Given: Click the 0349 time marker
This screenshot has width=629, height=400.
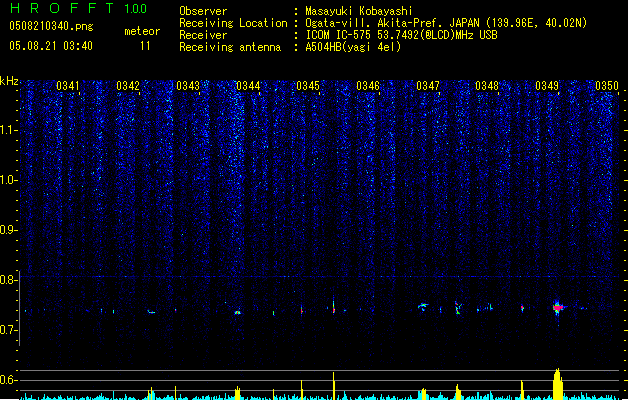Looking at the screenshot, I should pyautogui.click(x=547, y=86).
